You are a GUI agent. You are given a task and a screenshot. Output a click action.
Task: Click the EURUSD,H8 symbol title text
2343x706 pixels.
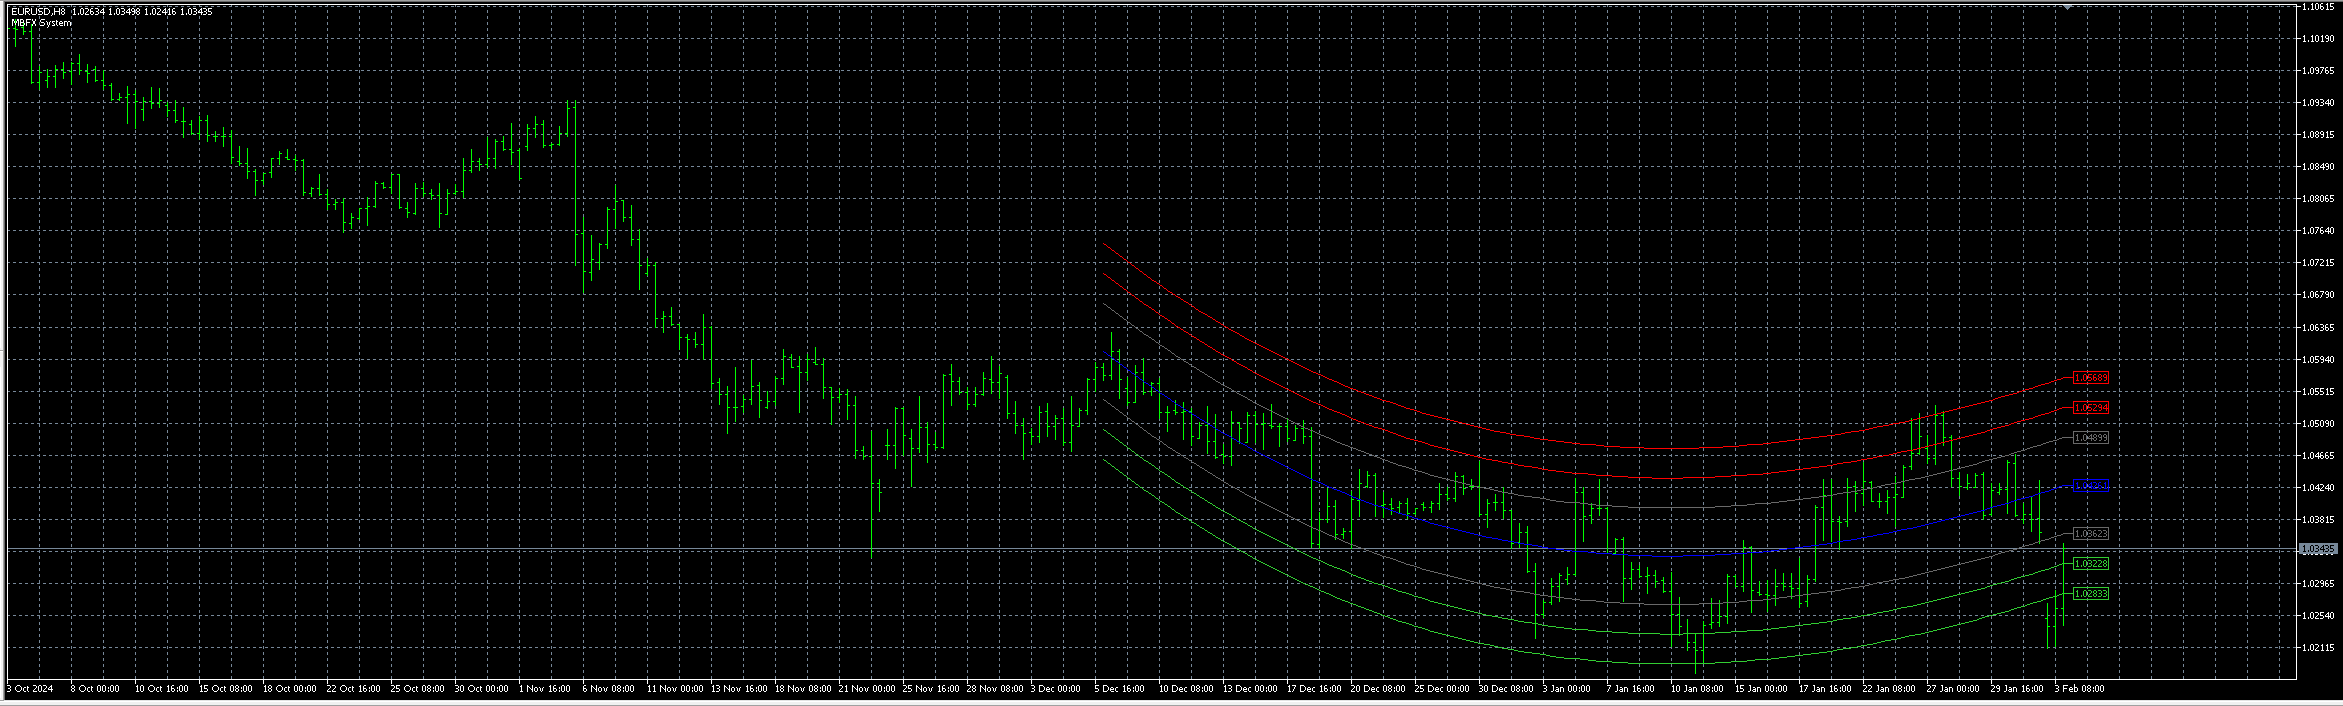(x=39, y=12)
